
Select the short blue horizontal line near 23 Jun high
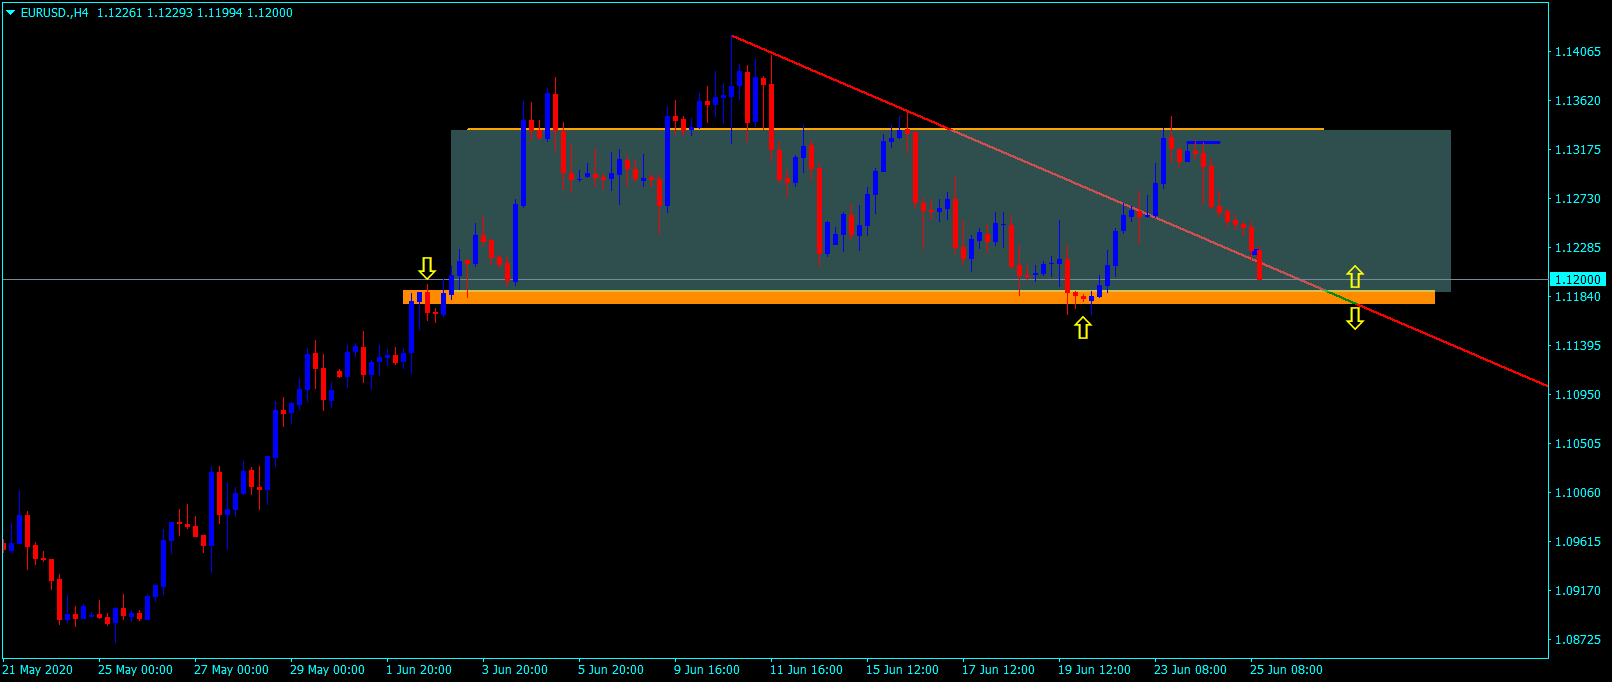1203,143
